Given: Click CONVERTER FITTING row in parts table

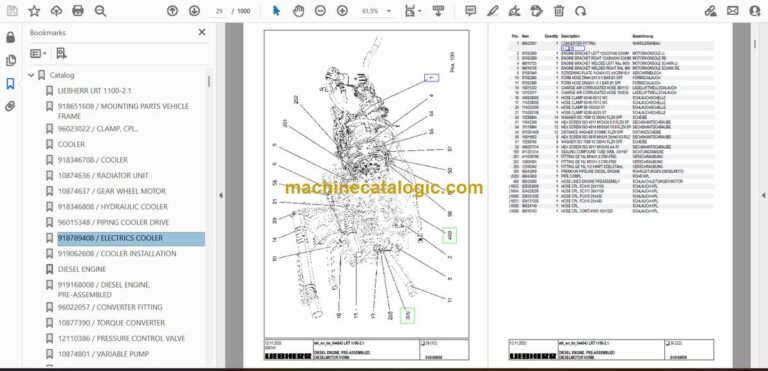Looking at the screenshot, I should click(612, 44).
